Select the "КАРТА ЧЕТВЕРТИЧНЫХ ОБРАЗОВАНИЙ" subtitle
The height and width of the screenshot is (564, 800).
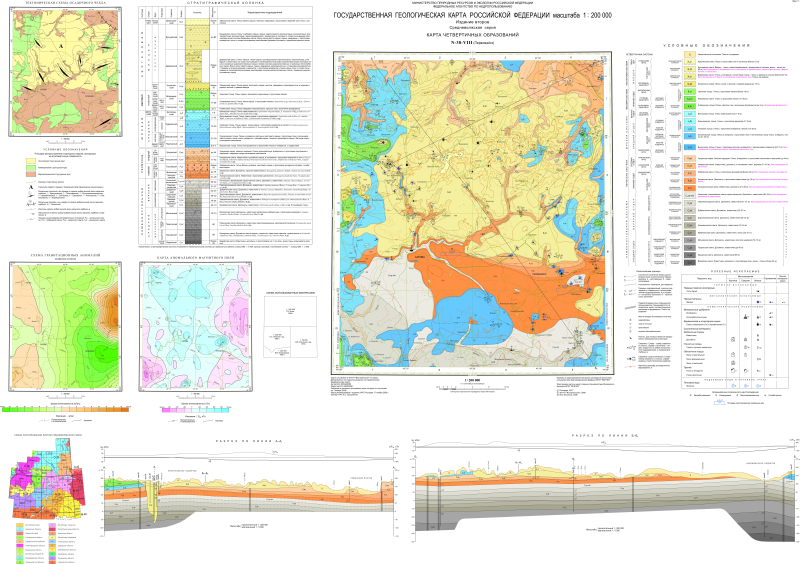coord(471,35)
